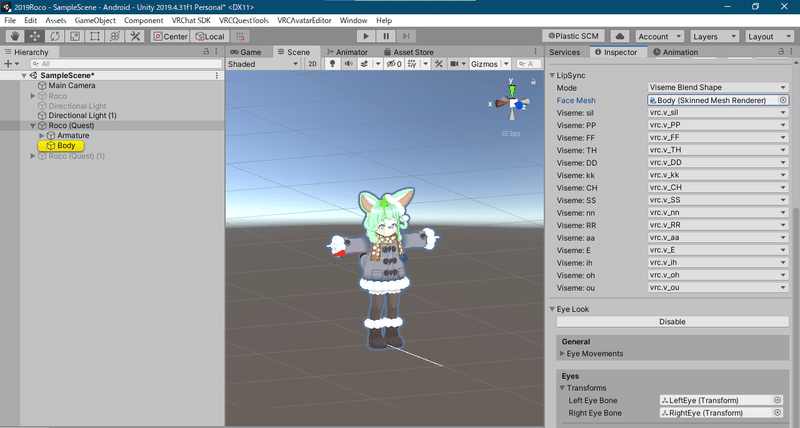
Task: Open the VRCAvatarEditor menu
Action: 304,20
